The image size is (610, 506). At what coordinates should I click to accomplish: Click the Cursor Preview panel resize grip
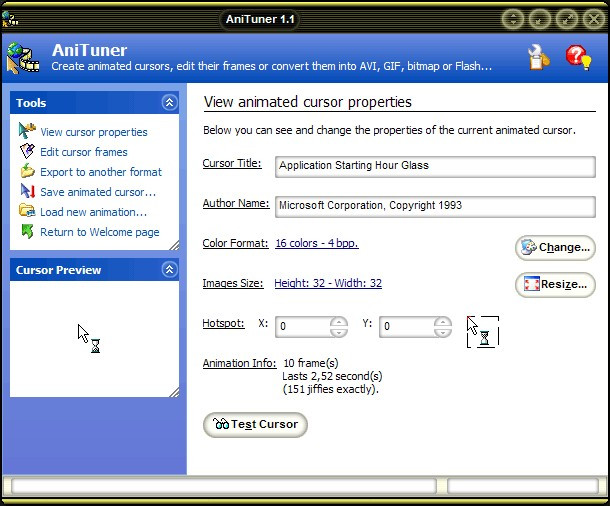tap(174, 392)
